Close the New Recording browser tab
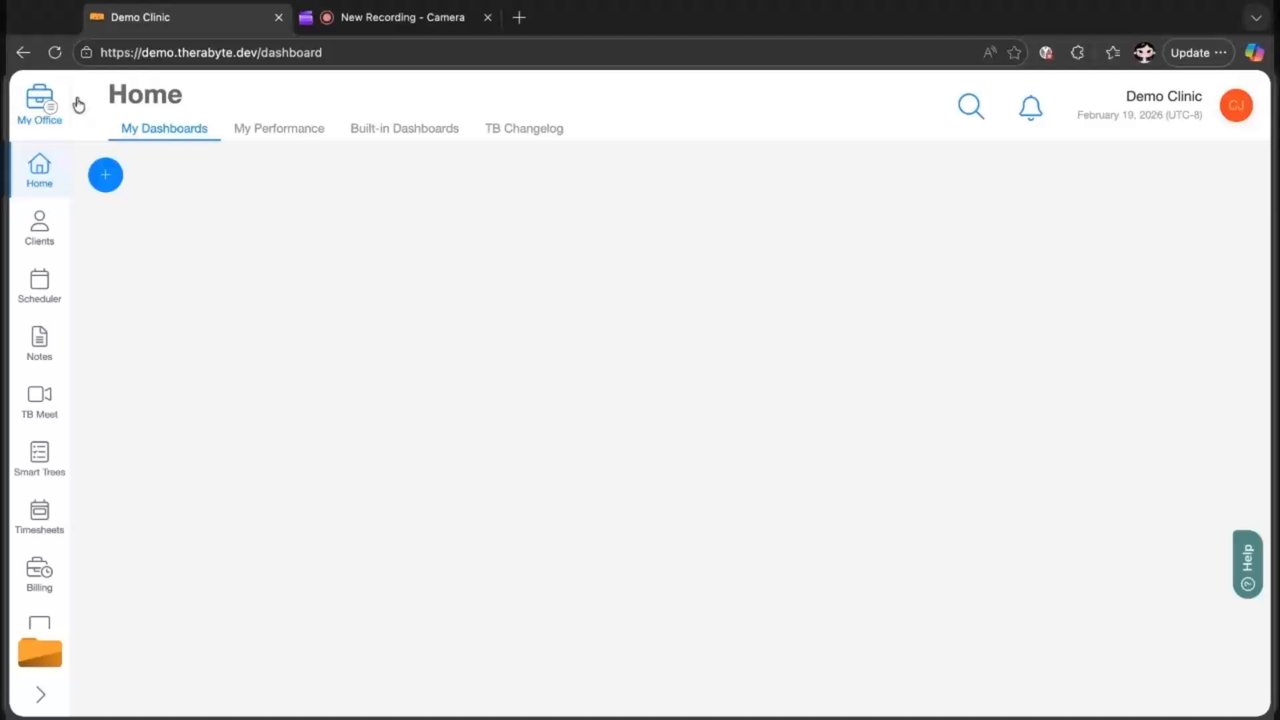Screen dimensions: 1280x720 click(x=488, y=17)
